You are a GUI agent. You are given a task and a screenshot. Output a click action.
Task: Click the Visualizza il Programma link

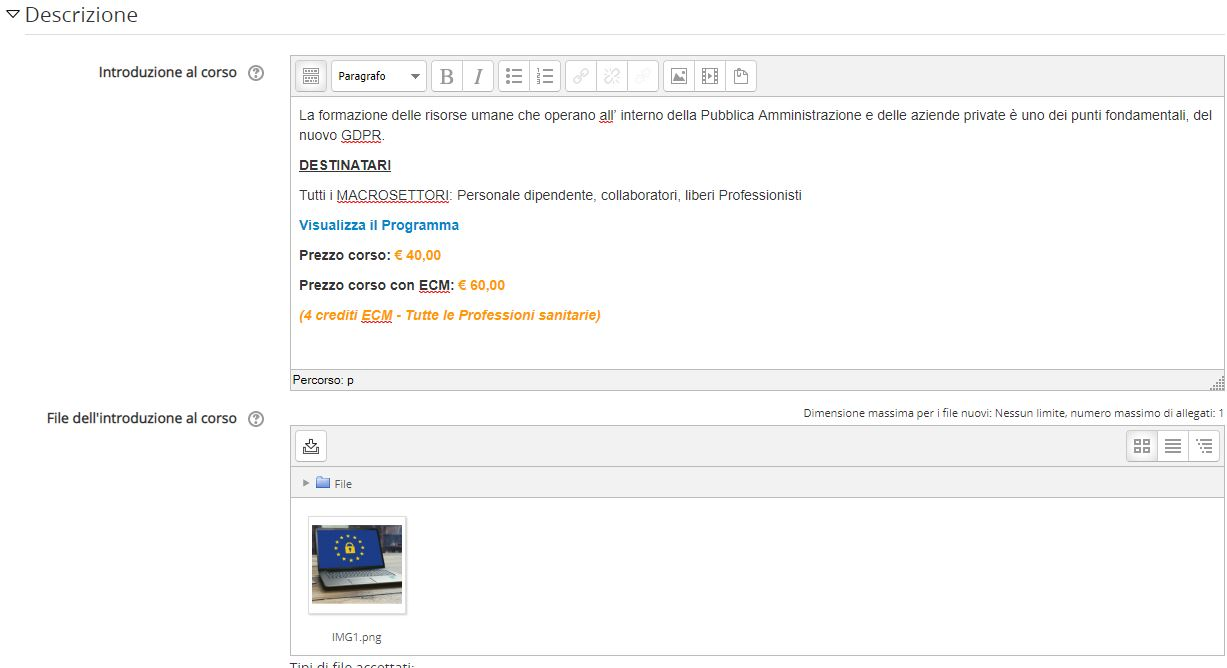[379, 225]
